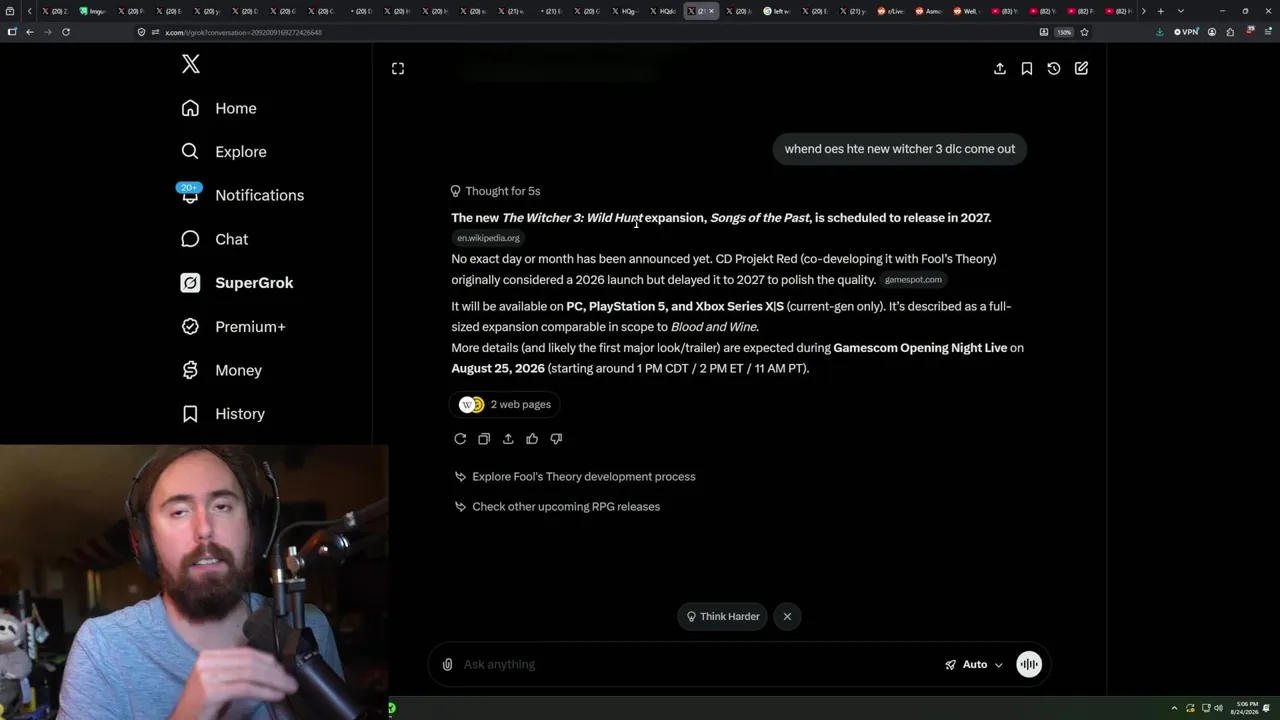The width and height of the screenshot is (1280, 720).
Task: Click the X logo in the sidebar
Action: (x=191, y=65)
